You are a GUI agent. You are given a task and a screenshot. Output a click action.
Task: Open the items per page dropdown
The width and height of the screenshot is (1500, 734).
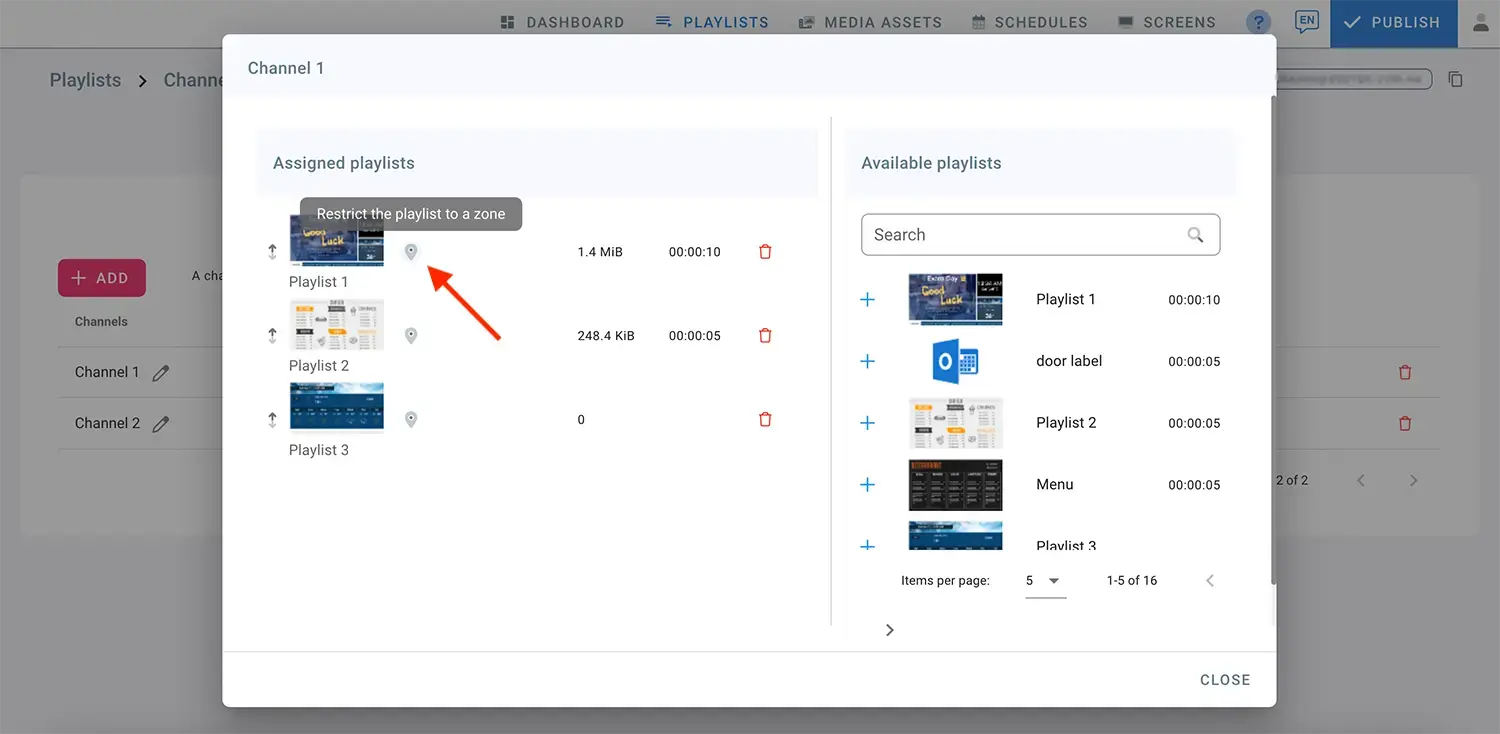coord(1045,581)
